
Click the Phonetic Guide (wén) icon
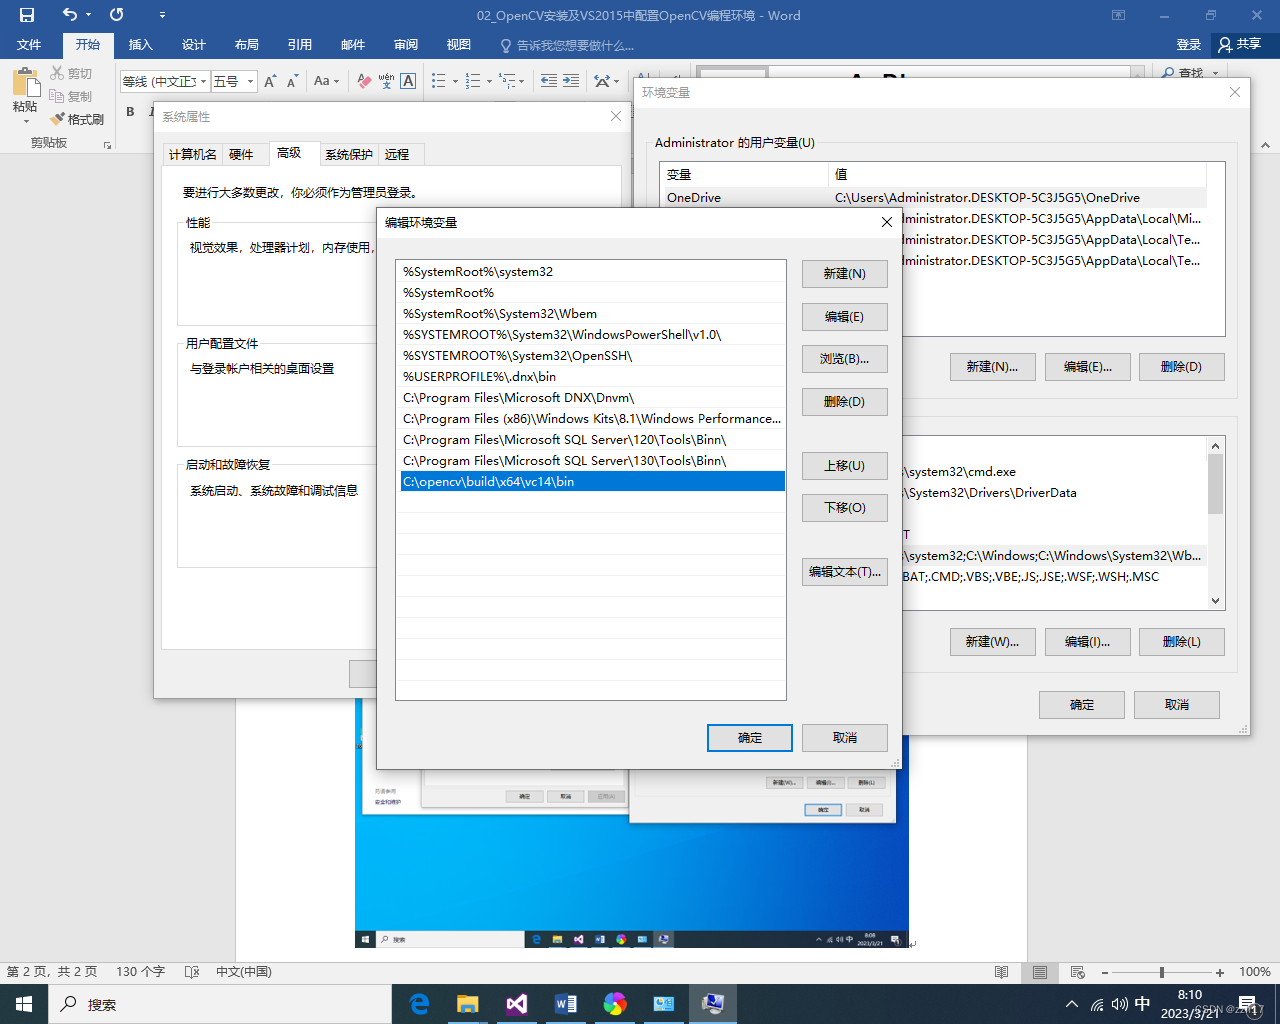385,80
